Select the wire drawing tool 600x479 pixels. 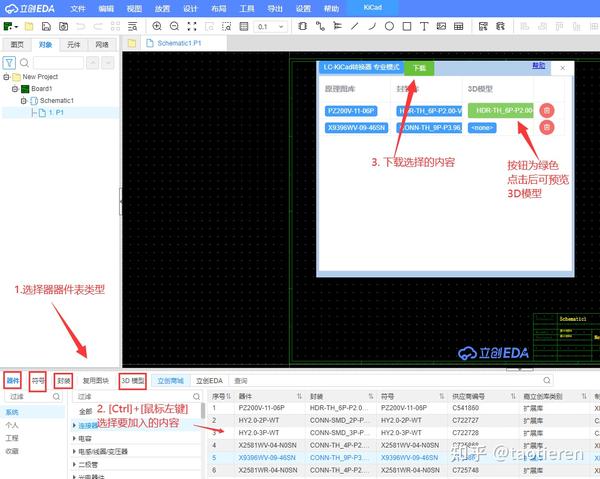320,26
